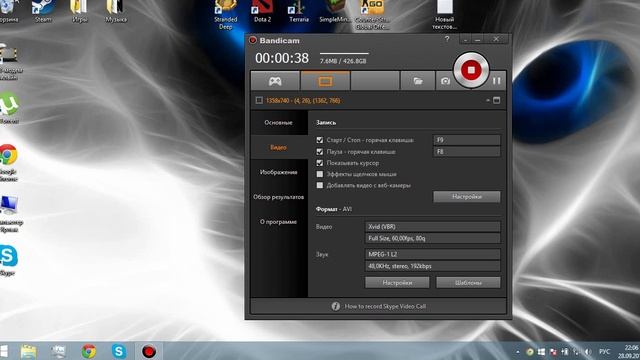Click the 48.0KHz, stereo, 192kbps field

[x=433, y=266]
